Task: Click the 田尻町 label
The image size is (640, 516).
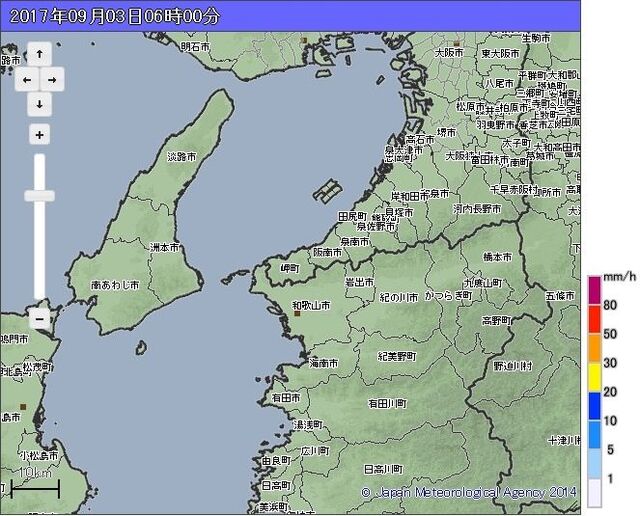Action: pyautogui.click(x=352, y=216)
